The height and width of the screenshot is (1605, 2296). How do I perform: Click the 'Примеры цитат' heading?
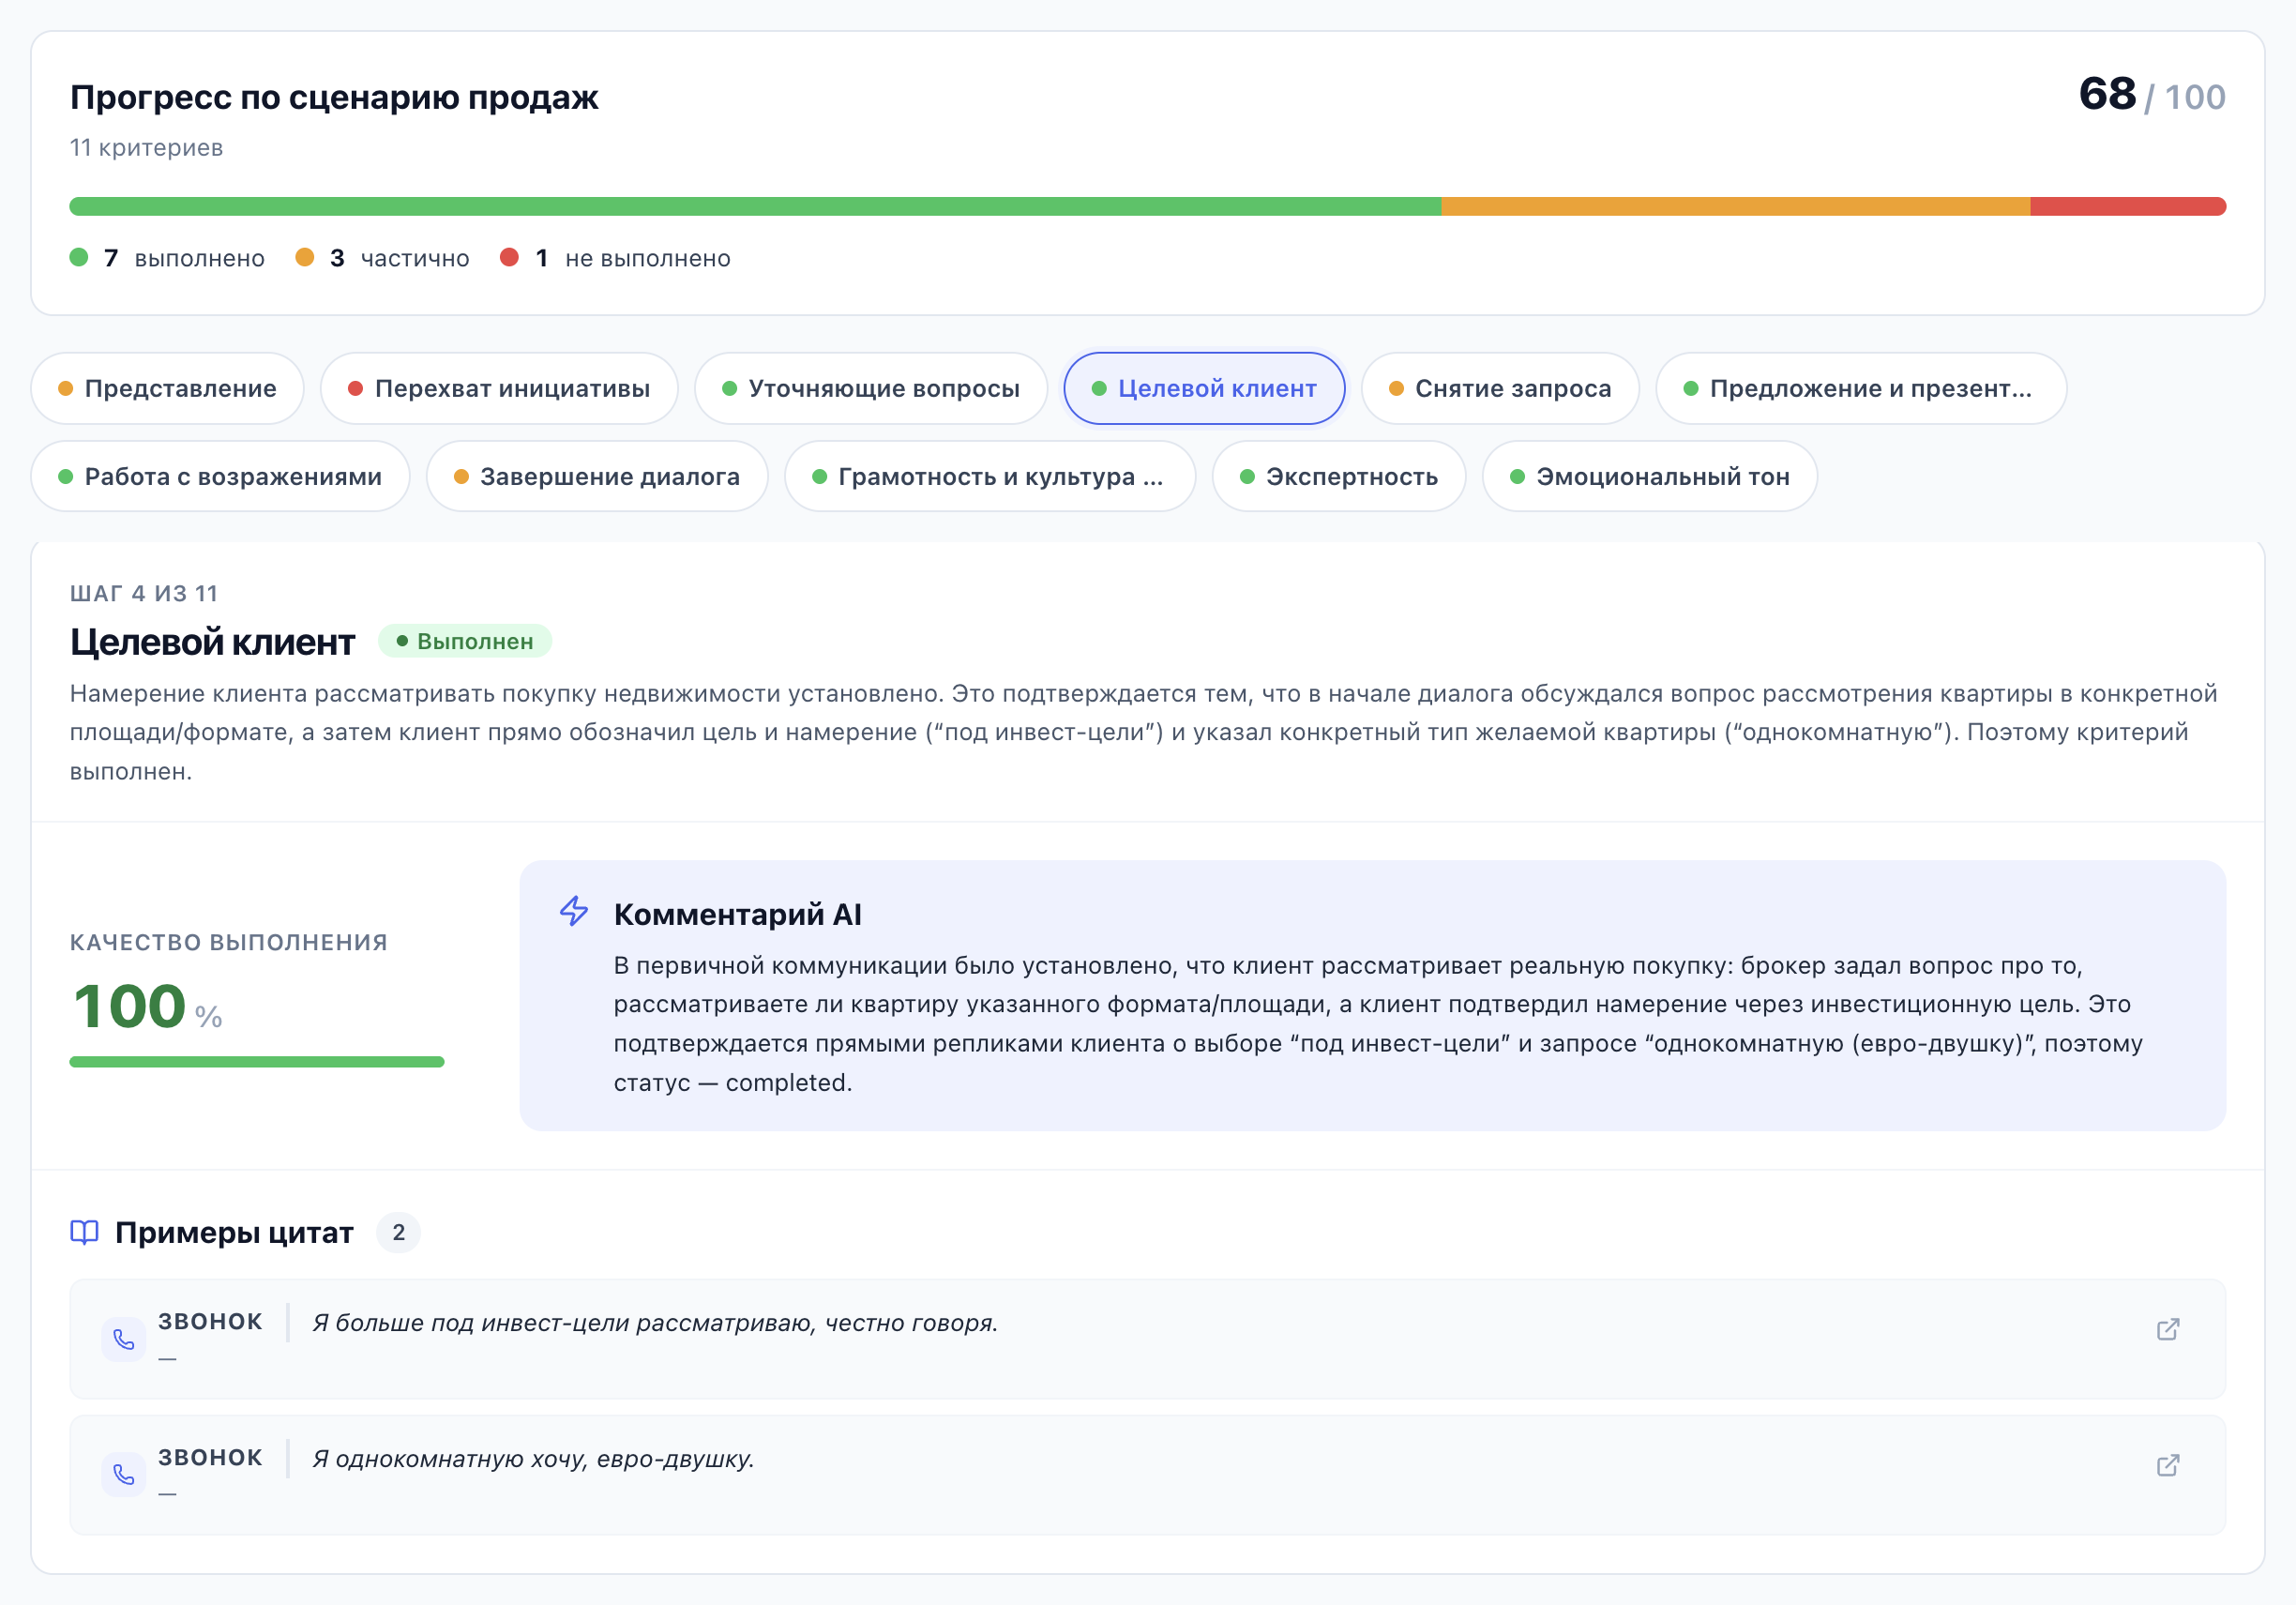(x=234, y=1232)
